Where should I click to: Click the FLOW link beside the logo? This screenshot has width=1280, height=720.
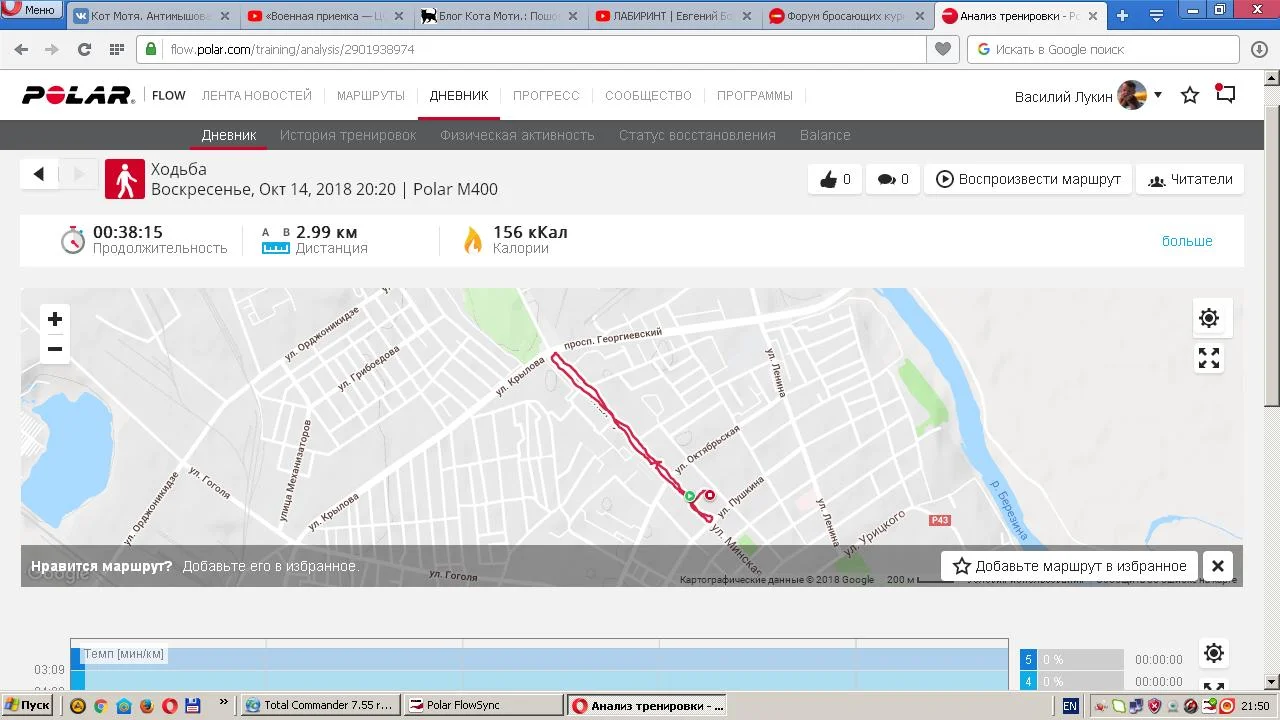tap(169, 96)
